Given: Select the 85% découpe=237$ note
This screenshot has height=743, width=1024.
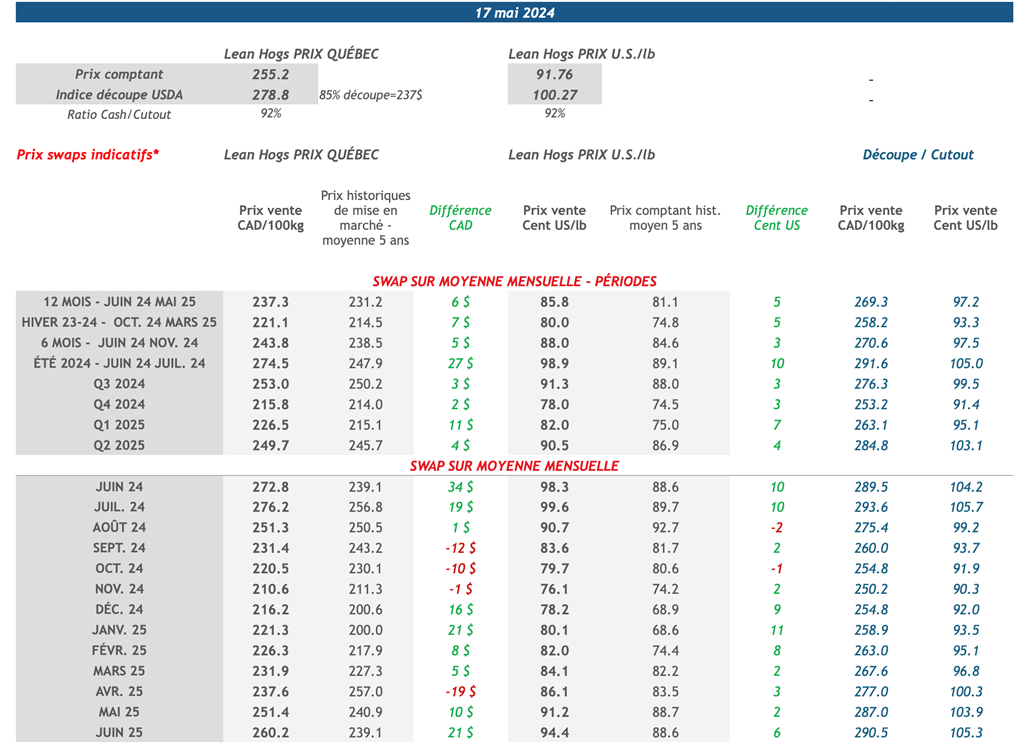Looking at the screenshot, I should [x=370, y=95].
